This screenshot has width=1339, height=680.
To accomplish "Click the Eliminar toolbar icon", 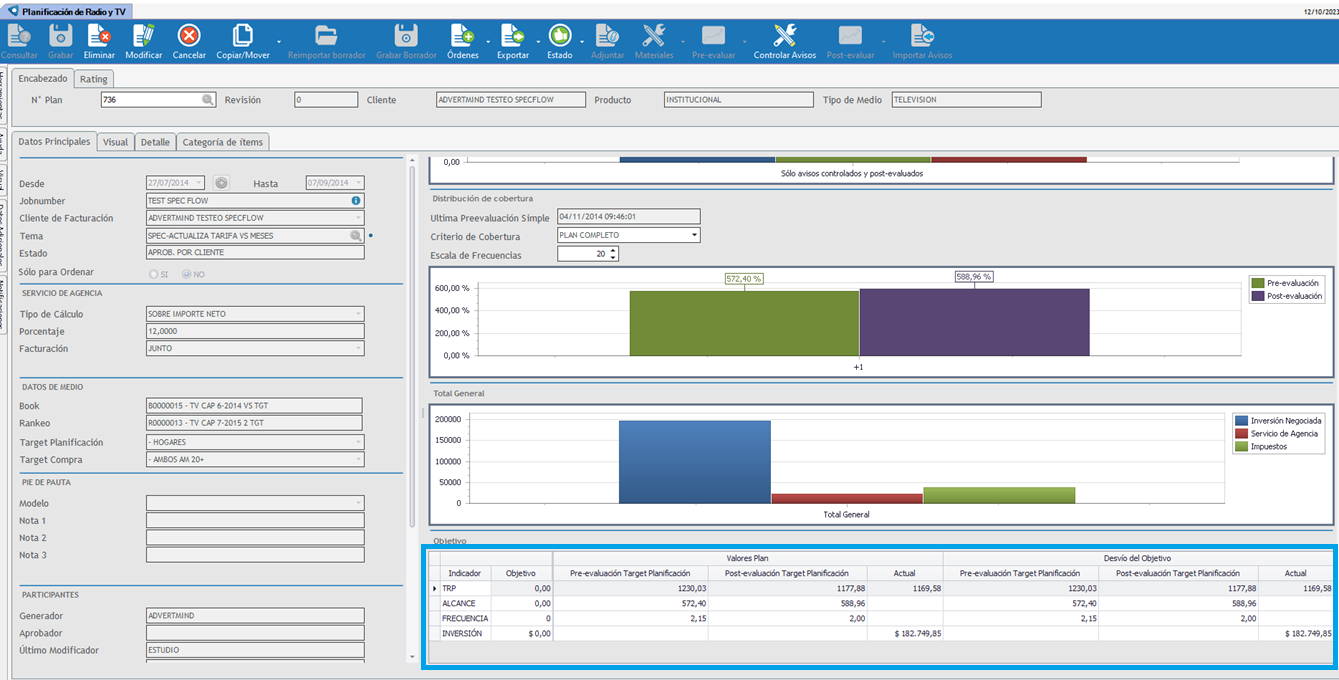I will [99, 36].
